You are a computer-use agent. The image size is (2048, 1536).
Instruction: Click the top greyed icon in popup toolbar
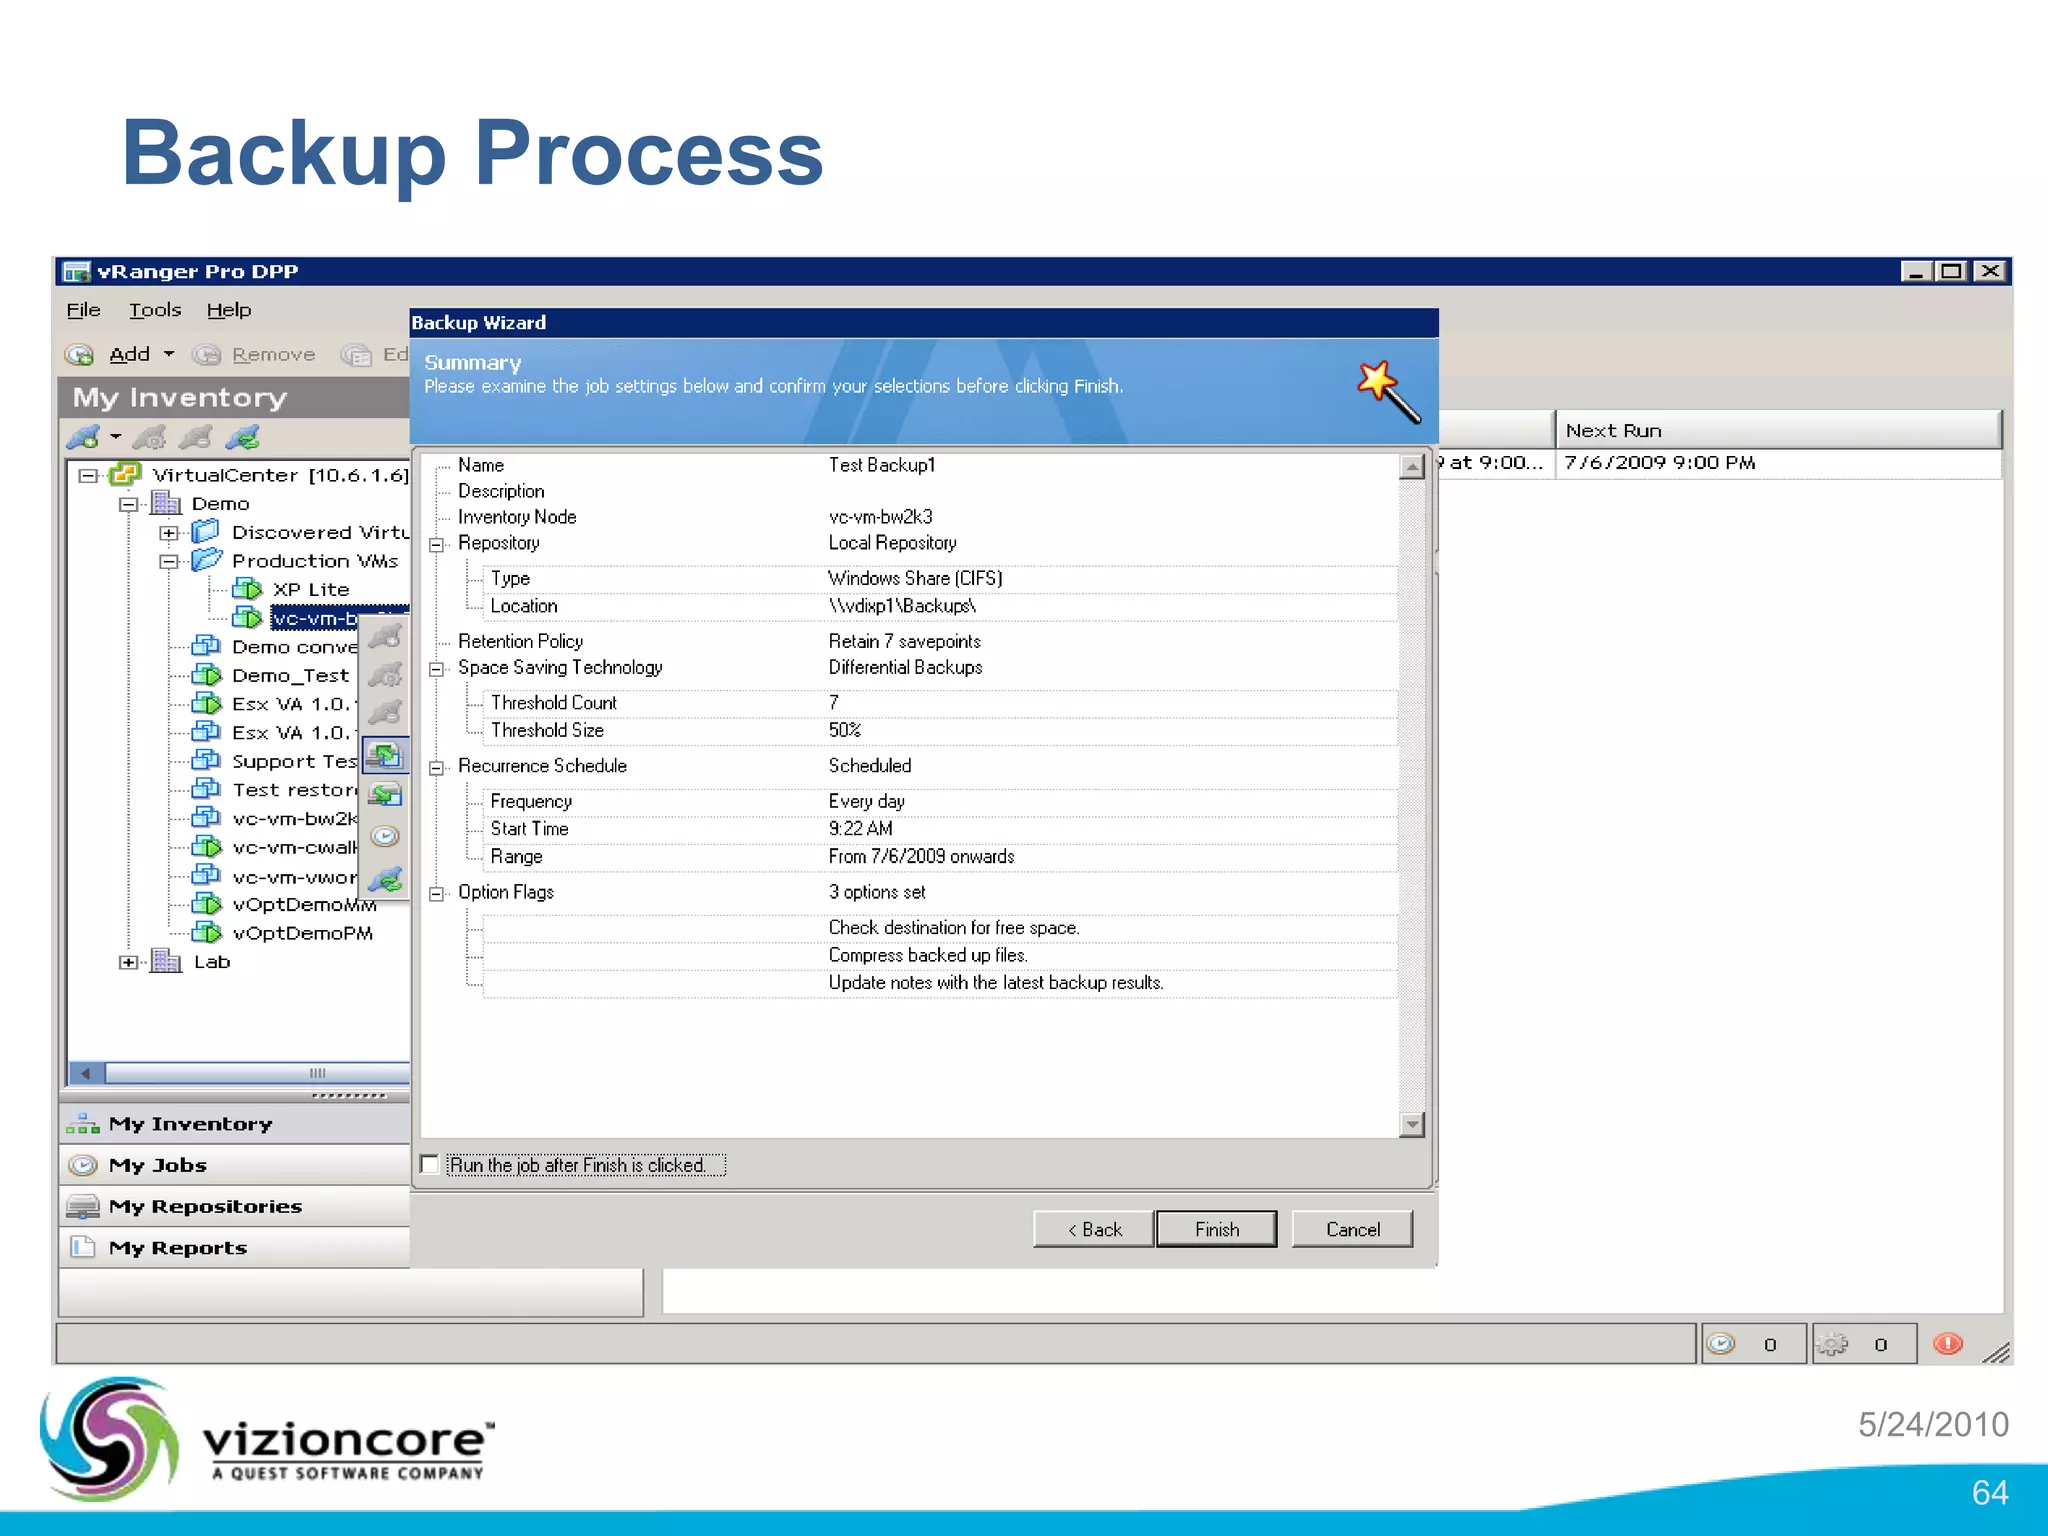pos(385,635)
